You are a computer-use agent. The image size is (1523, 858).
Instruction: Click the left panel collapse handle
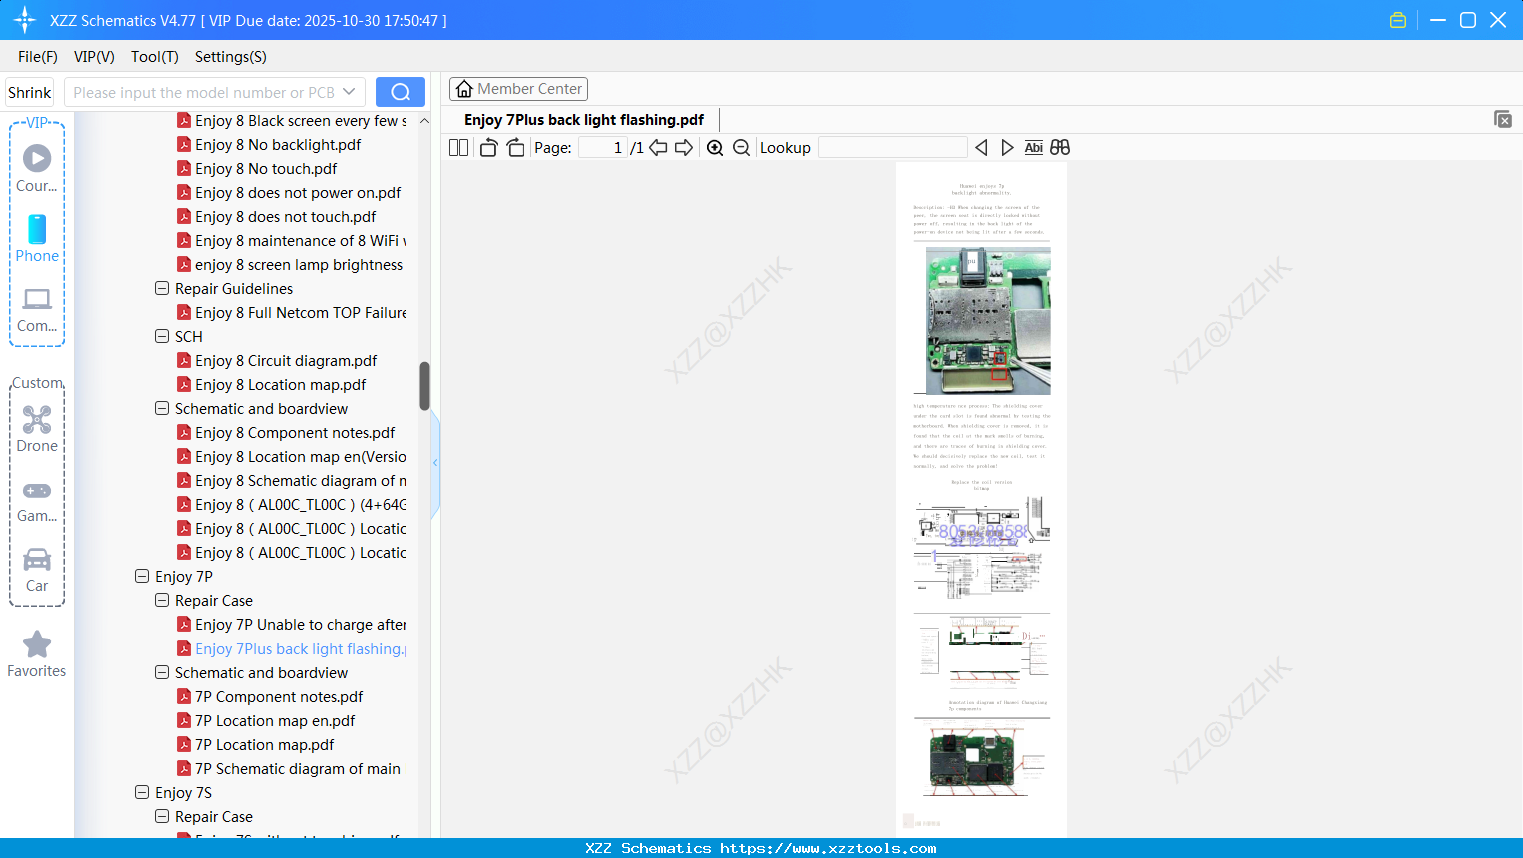pyautogui.click(x=435, y=463)
